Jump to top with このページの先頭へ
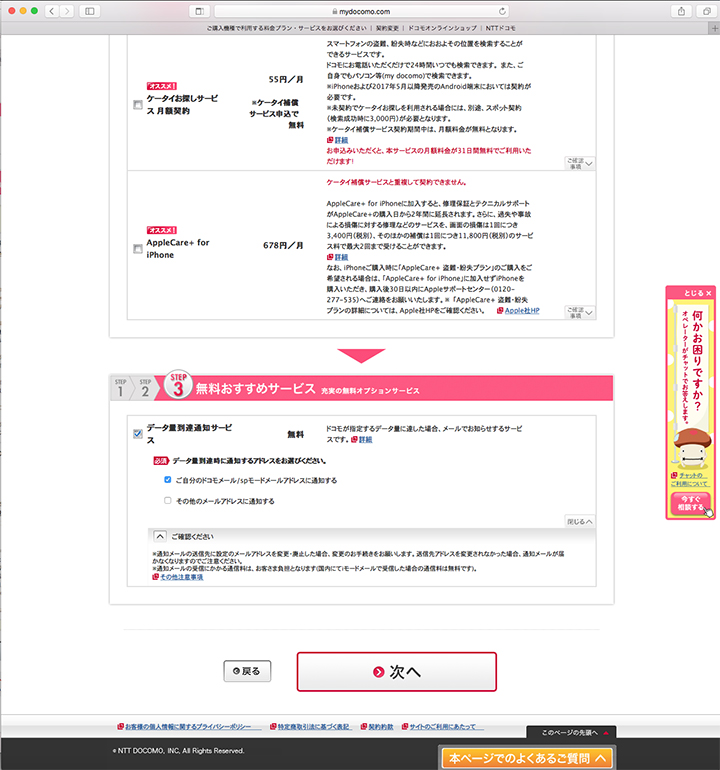720x770 pixels. pos(571,732)
